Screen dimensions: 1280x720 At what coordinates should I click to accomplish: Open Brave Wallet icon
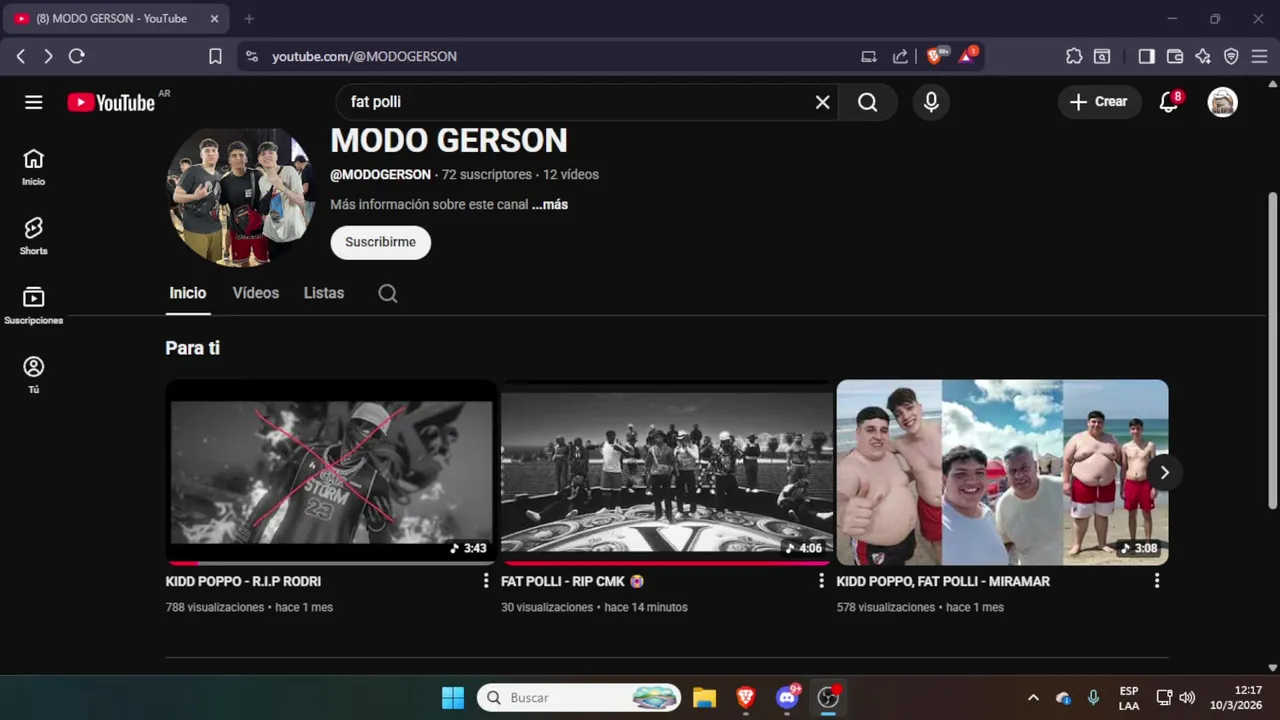[1175, 56]
